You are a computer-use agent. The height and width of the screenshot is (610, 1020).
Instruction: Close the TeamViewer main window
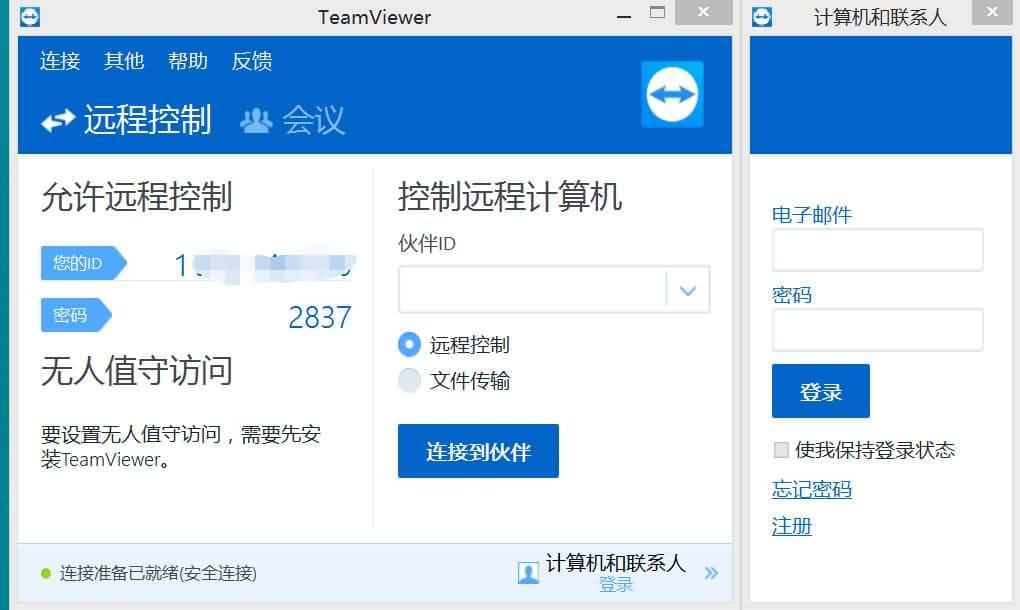(703, 12)
